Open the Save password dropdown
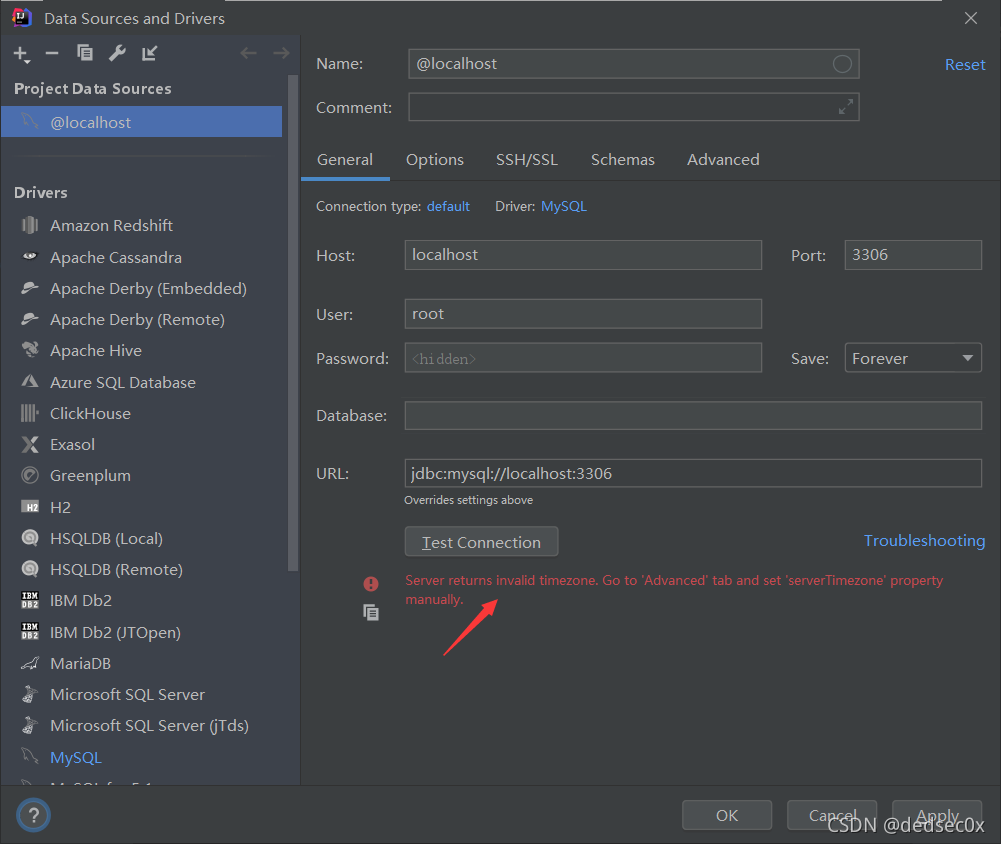 [912, 358]
